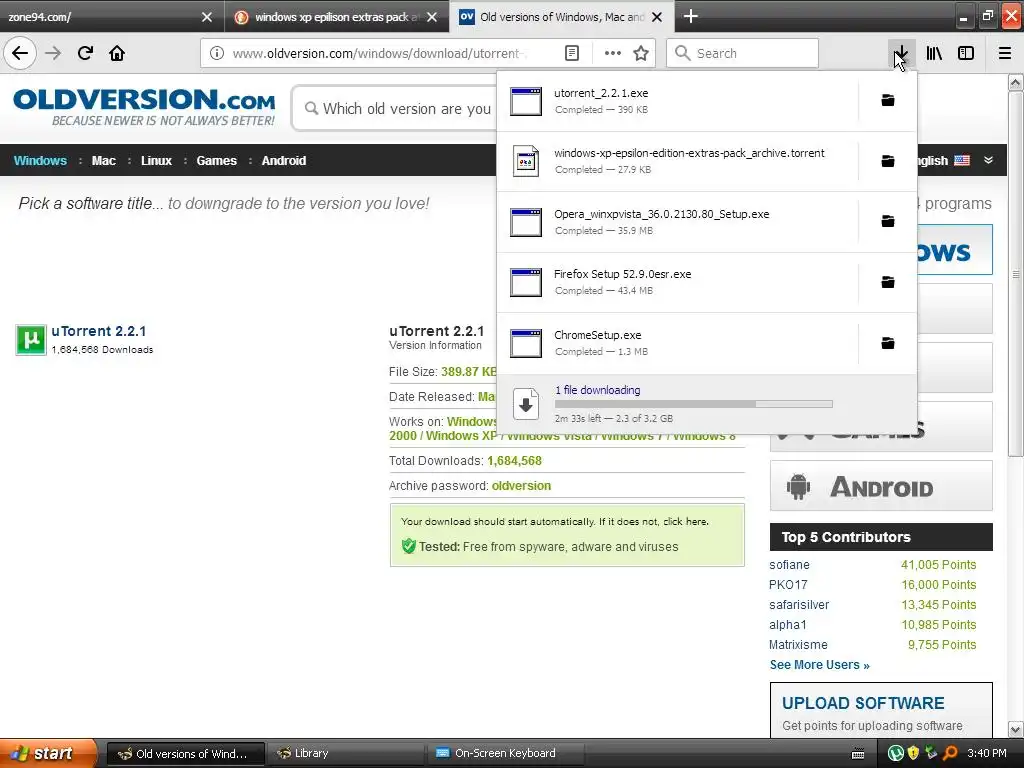Image resolution: width=1024 pixels, height=768 pixels.
Task: Open the Windows category menu
Action: click(x=40, y=161)
